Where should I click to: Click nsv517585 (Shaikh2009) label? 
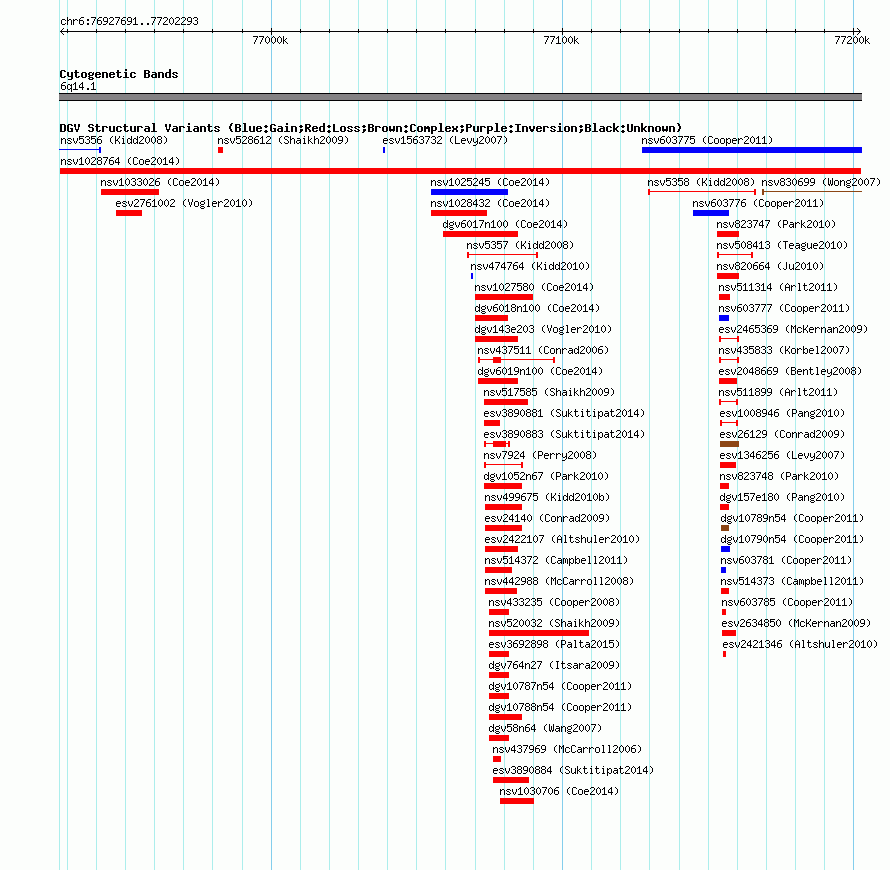click(549, 392)
